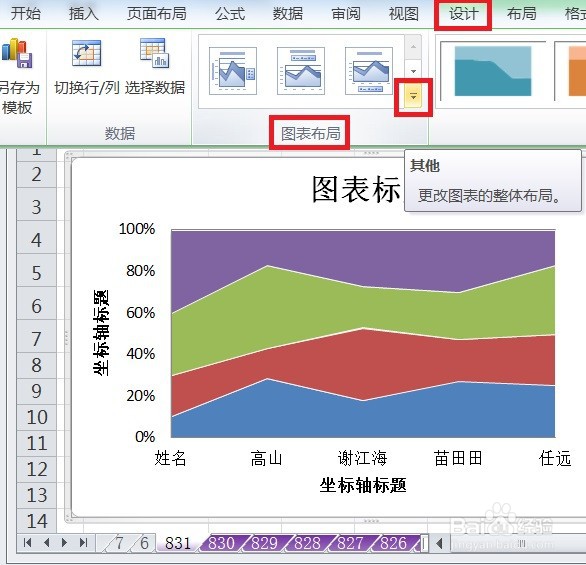Viewport: 586px width, 565px height.
Task: Open the 数据 ribbon tab
Action: coord(287,14)
